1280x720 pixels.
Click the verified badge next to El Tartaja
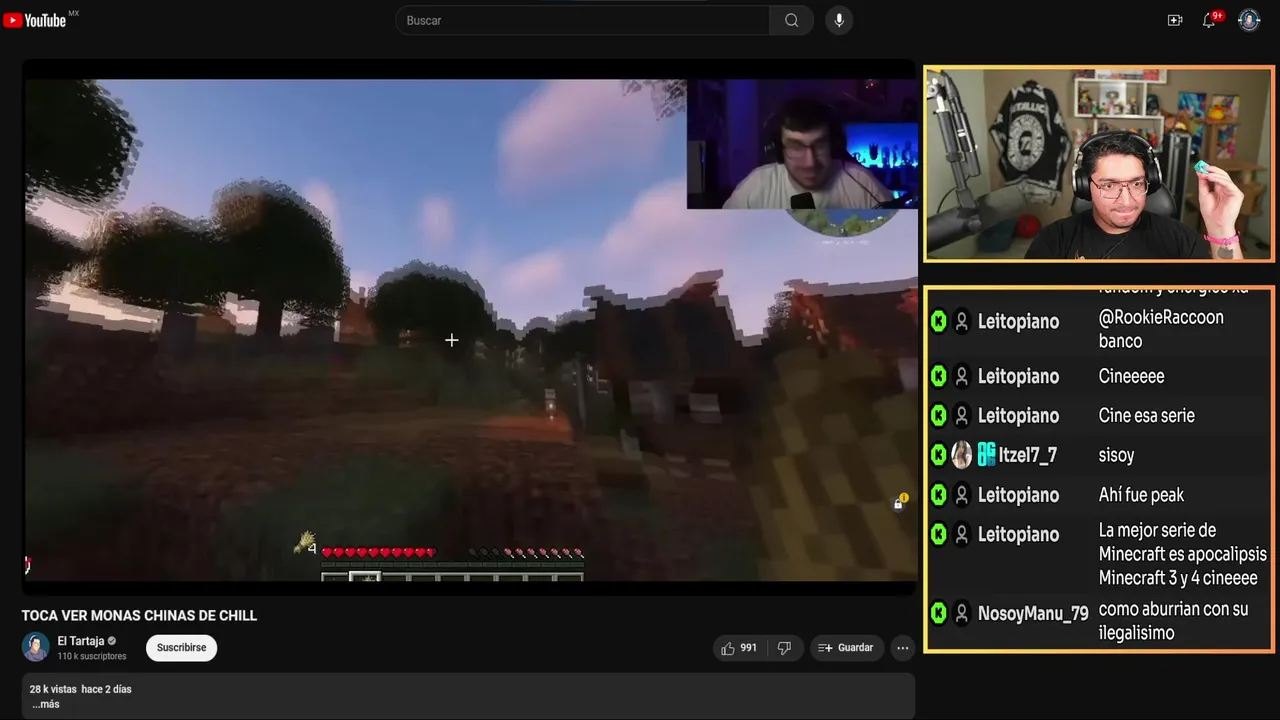tap(112, 641)
